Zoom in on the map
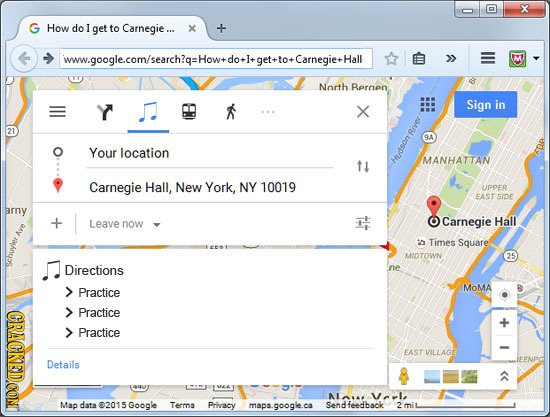The image size is (550, 417). pyautogui.click(x=504, y=323)
